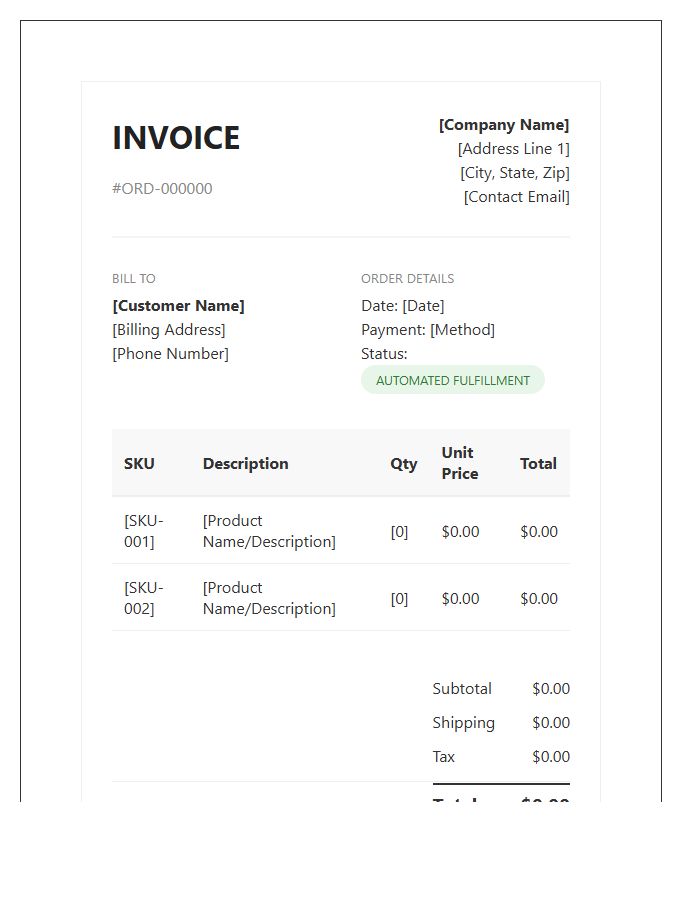Screen dimensions: 700x900
Task: Click the Subtotal amount $0.00
Action: [x=551, y=689]
